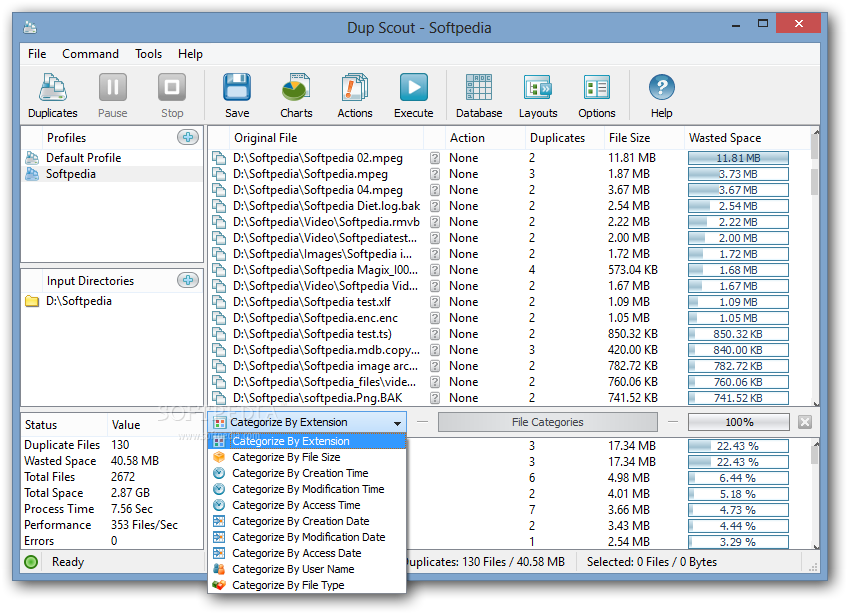
Task: Sort by Wasted Space column header
Action: pos(747,138)
